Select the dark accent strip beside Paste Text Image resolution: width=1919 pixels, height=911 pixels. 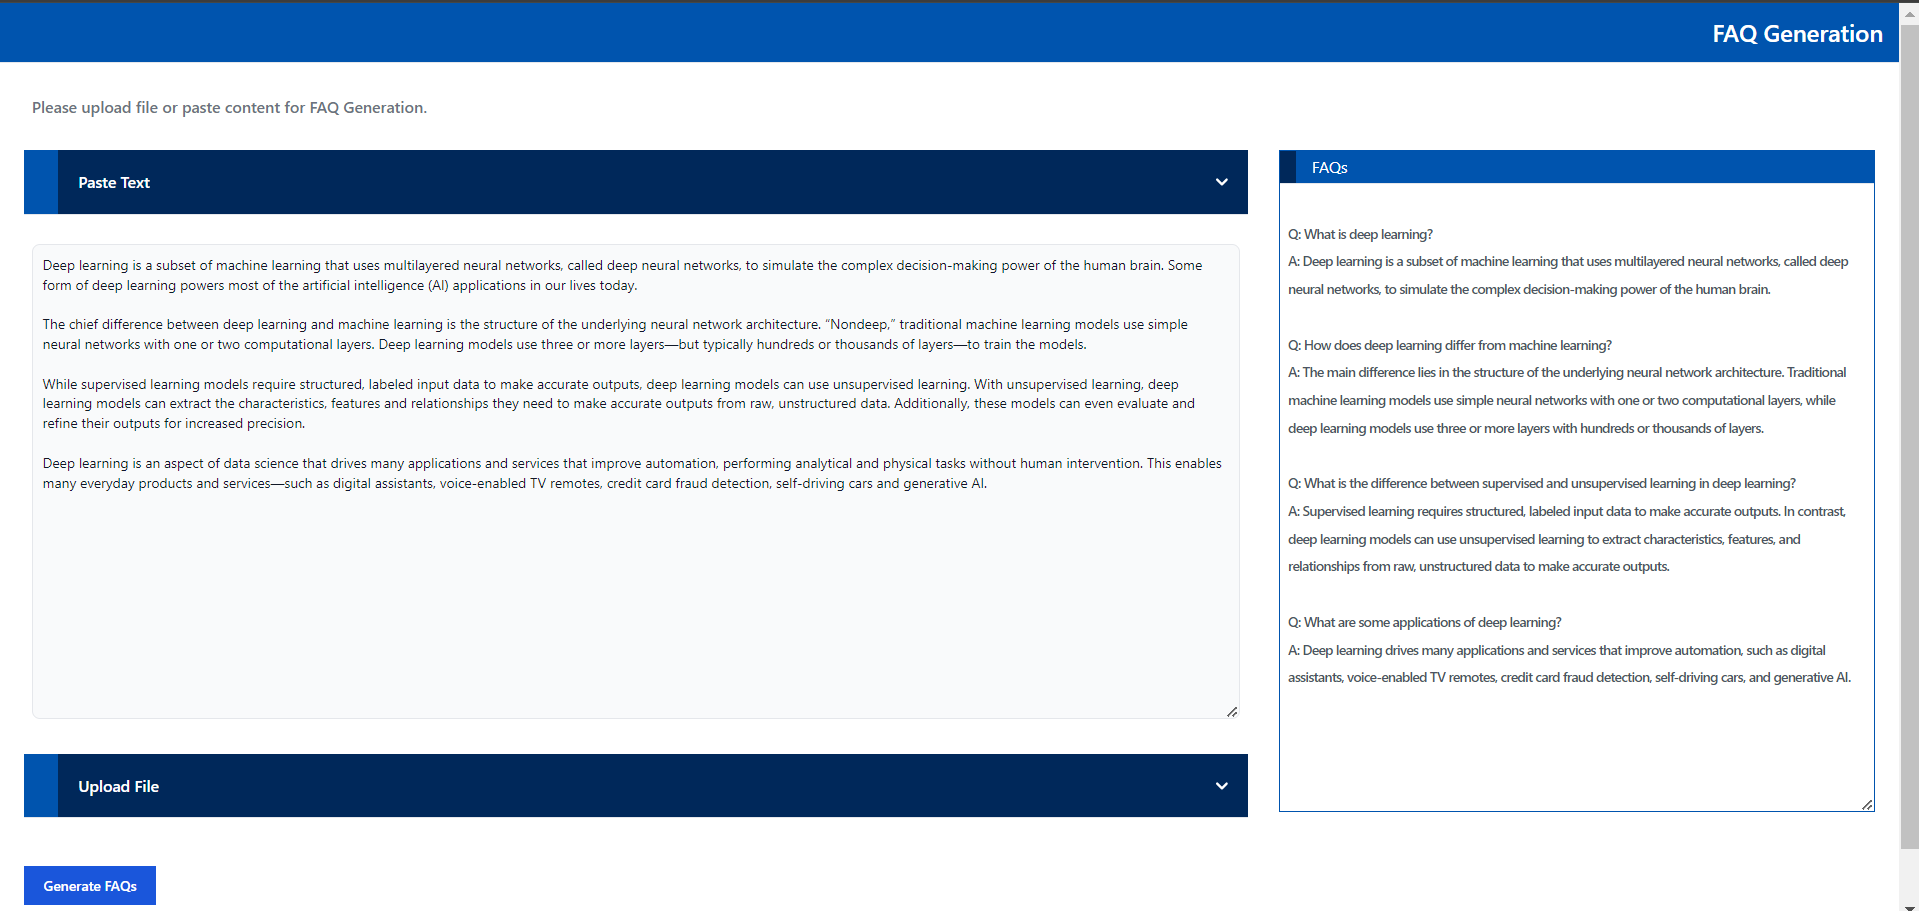pyautogui.click(x=40, y=182)
